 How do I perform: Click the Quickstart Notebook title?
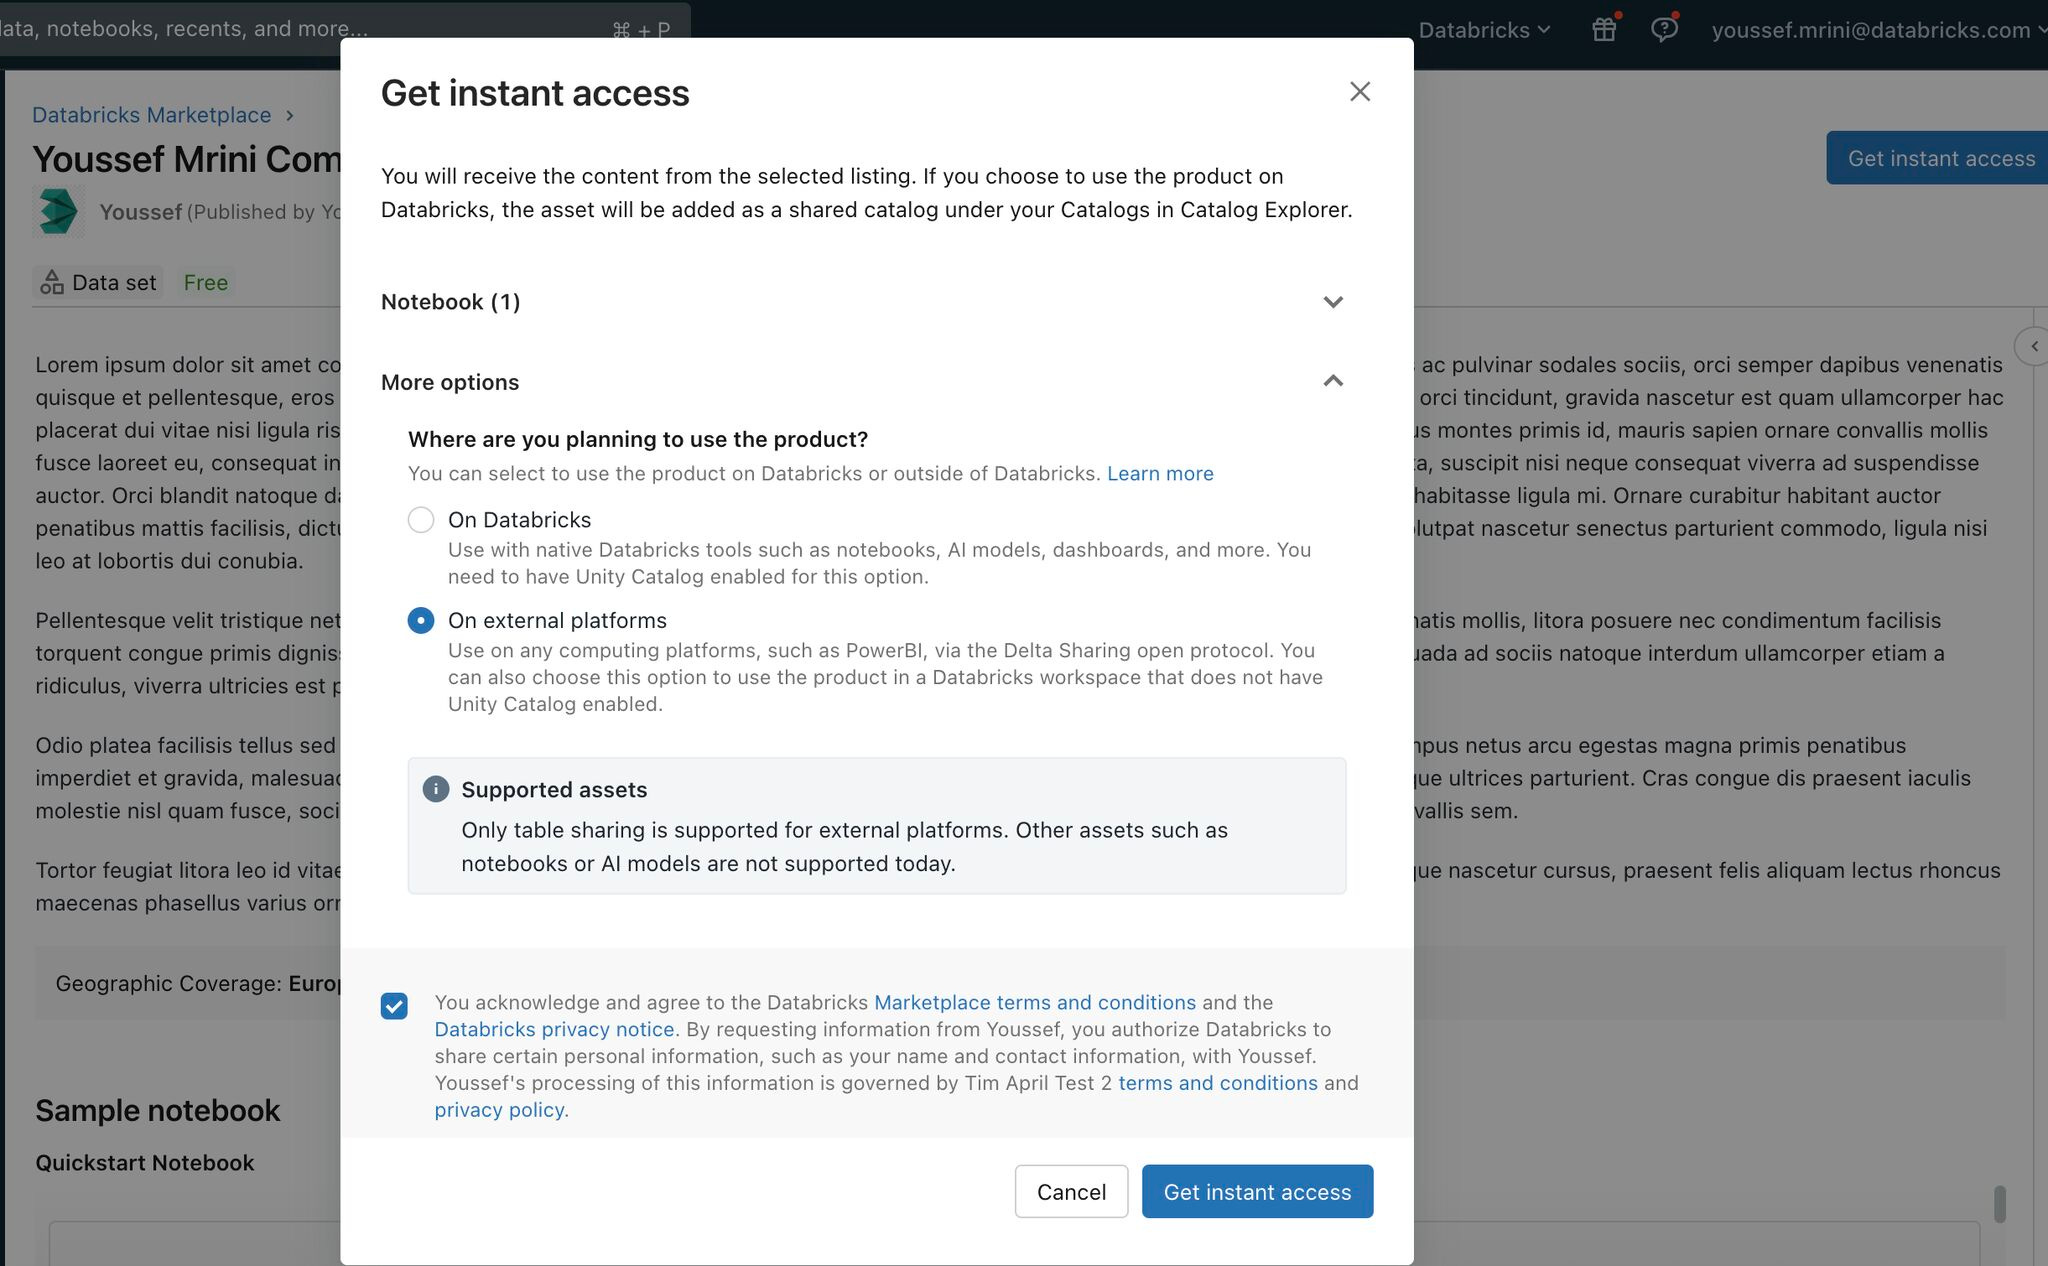(x=145, y=1163)
